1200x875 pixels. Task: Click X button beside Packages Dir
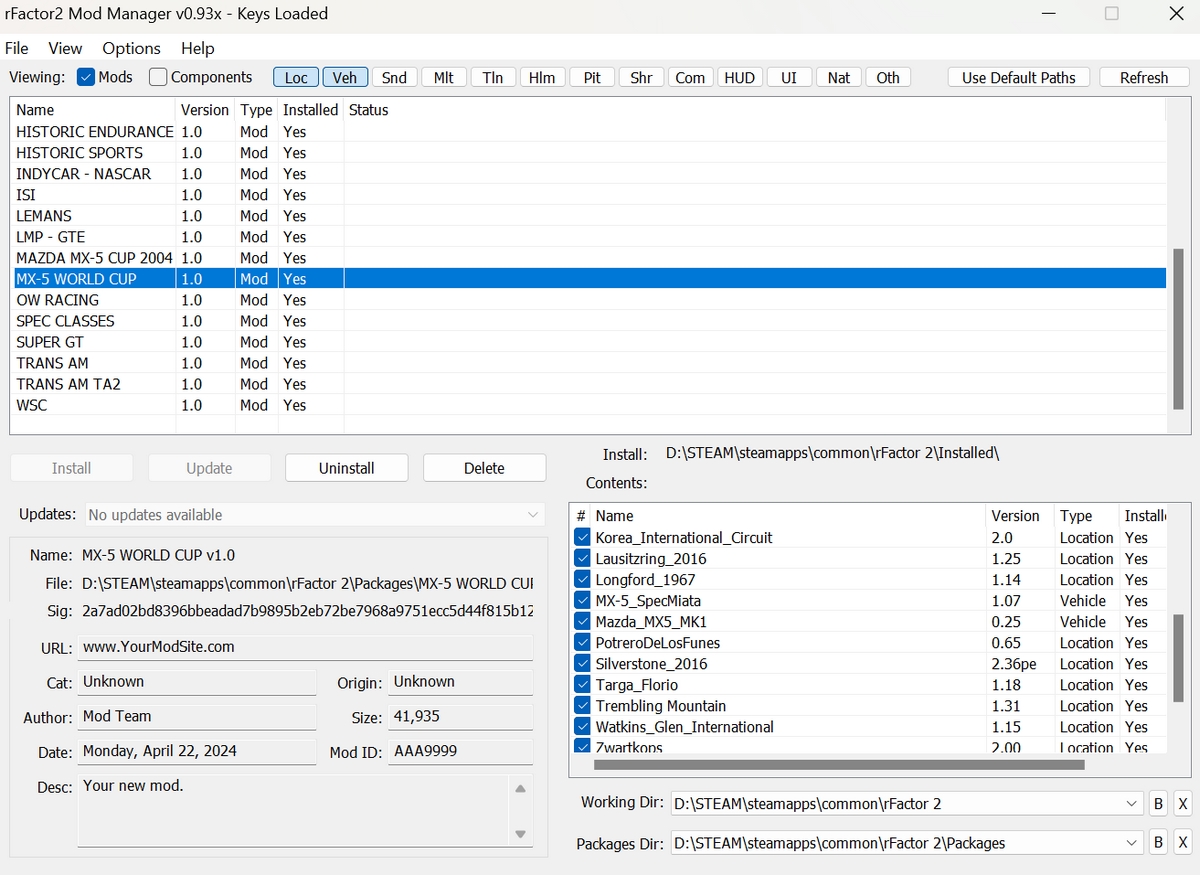(1182, 843)
